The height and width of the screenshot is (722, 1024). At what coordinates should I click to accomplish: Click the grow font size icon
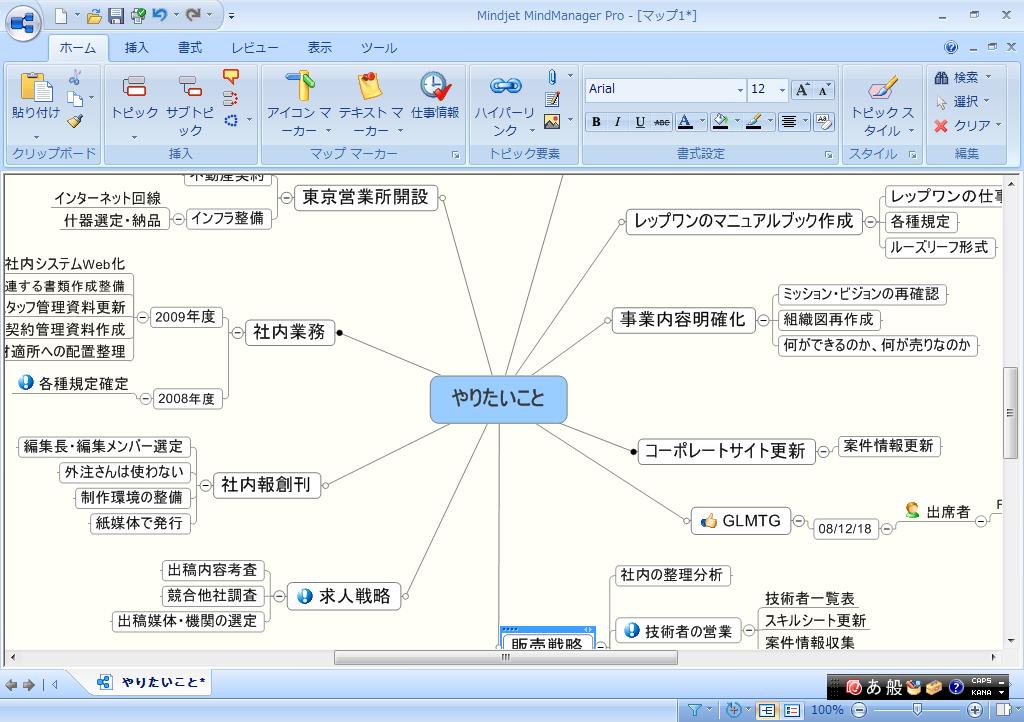(802, 90)
